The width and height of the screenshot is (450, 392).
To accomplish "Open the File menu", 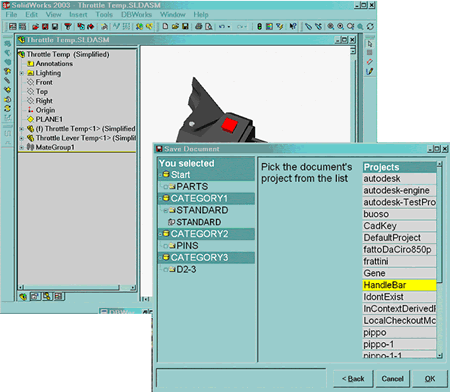I will tap(11, 15).
